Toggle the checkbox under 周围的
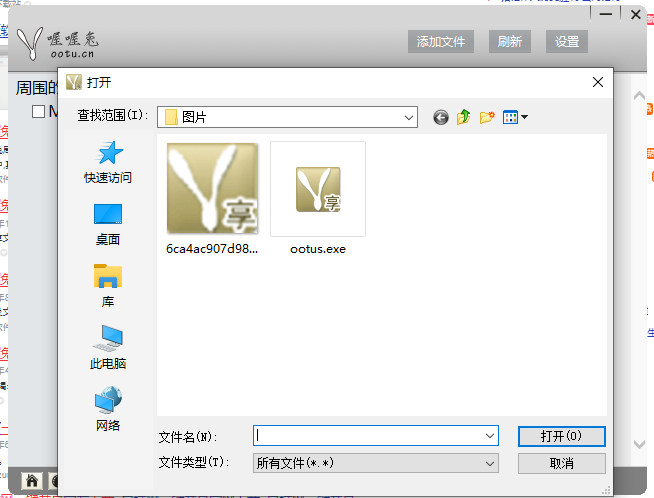This screenshot has width=654, height=498. (39, 111)
